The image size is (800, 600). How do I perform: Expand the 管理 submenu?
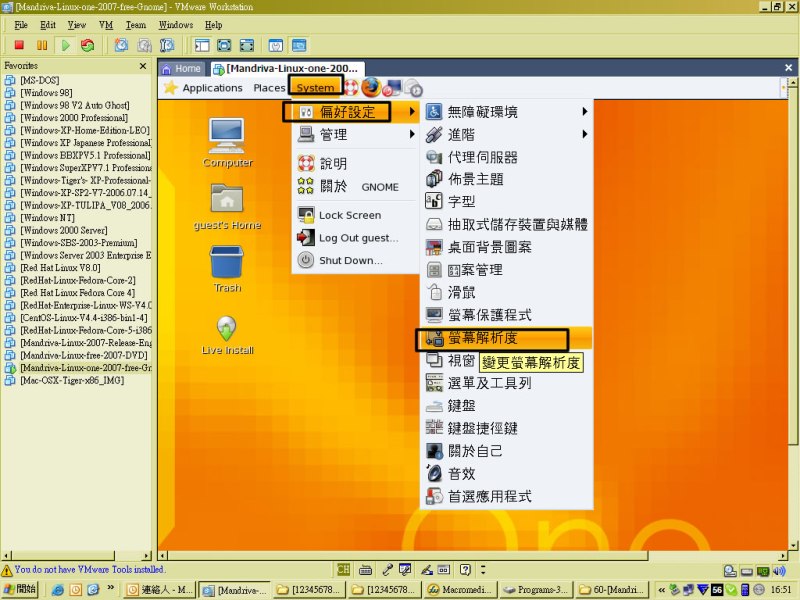356,135
